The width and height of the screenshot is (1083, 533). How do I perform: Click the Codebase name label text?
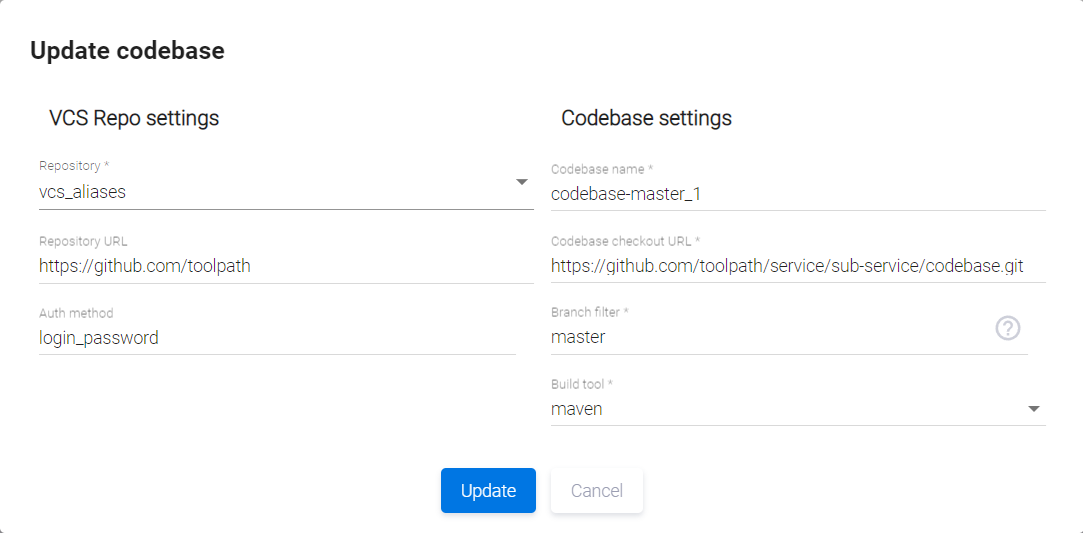tap(601, 169)
